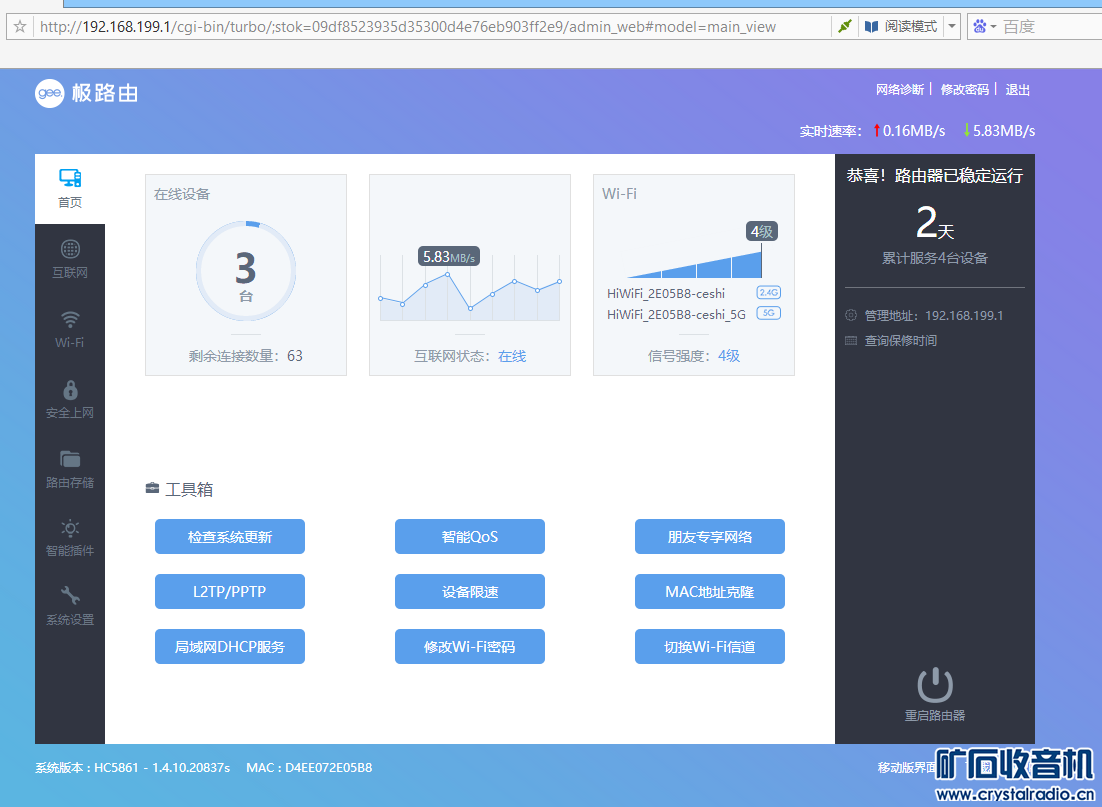
Task: Open 路由存储 folder icon
Action: pos(70,460)
